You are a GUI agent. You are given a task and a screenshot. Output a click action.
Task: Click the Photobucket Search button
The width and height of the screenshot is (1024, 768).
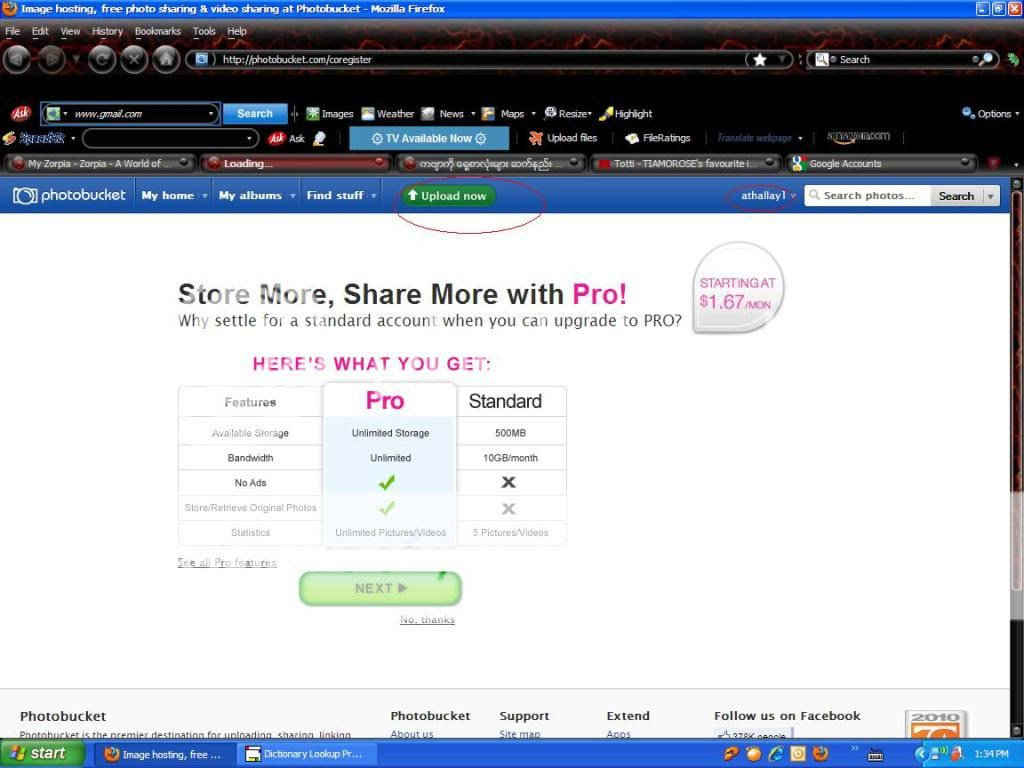coord(956,196)
